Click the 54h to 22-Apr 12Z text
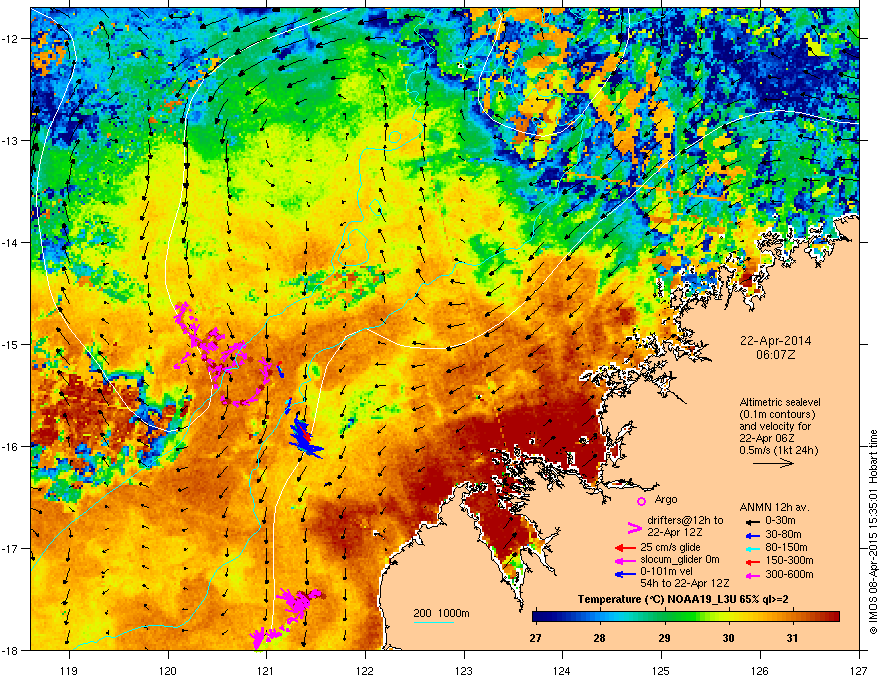This screenshot has height=680, width=880. point(685,583)
